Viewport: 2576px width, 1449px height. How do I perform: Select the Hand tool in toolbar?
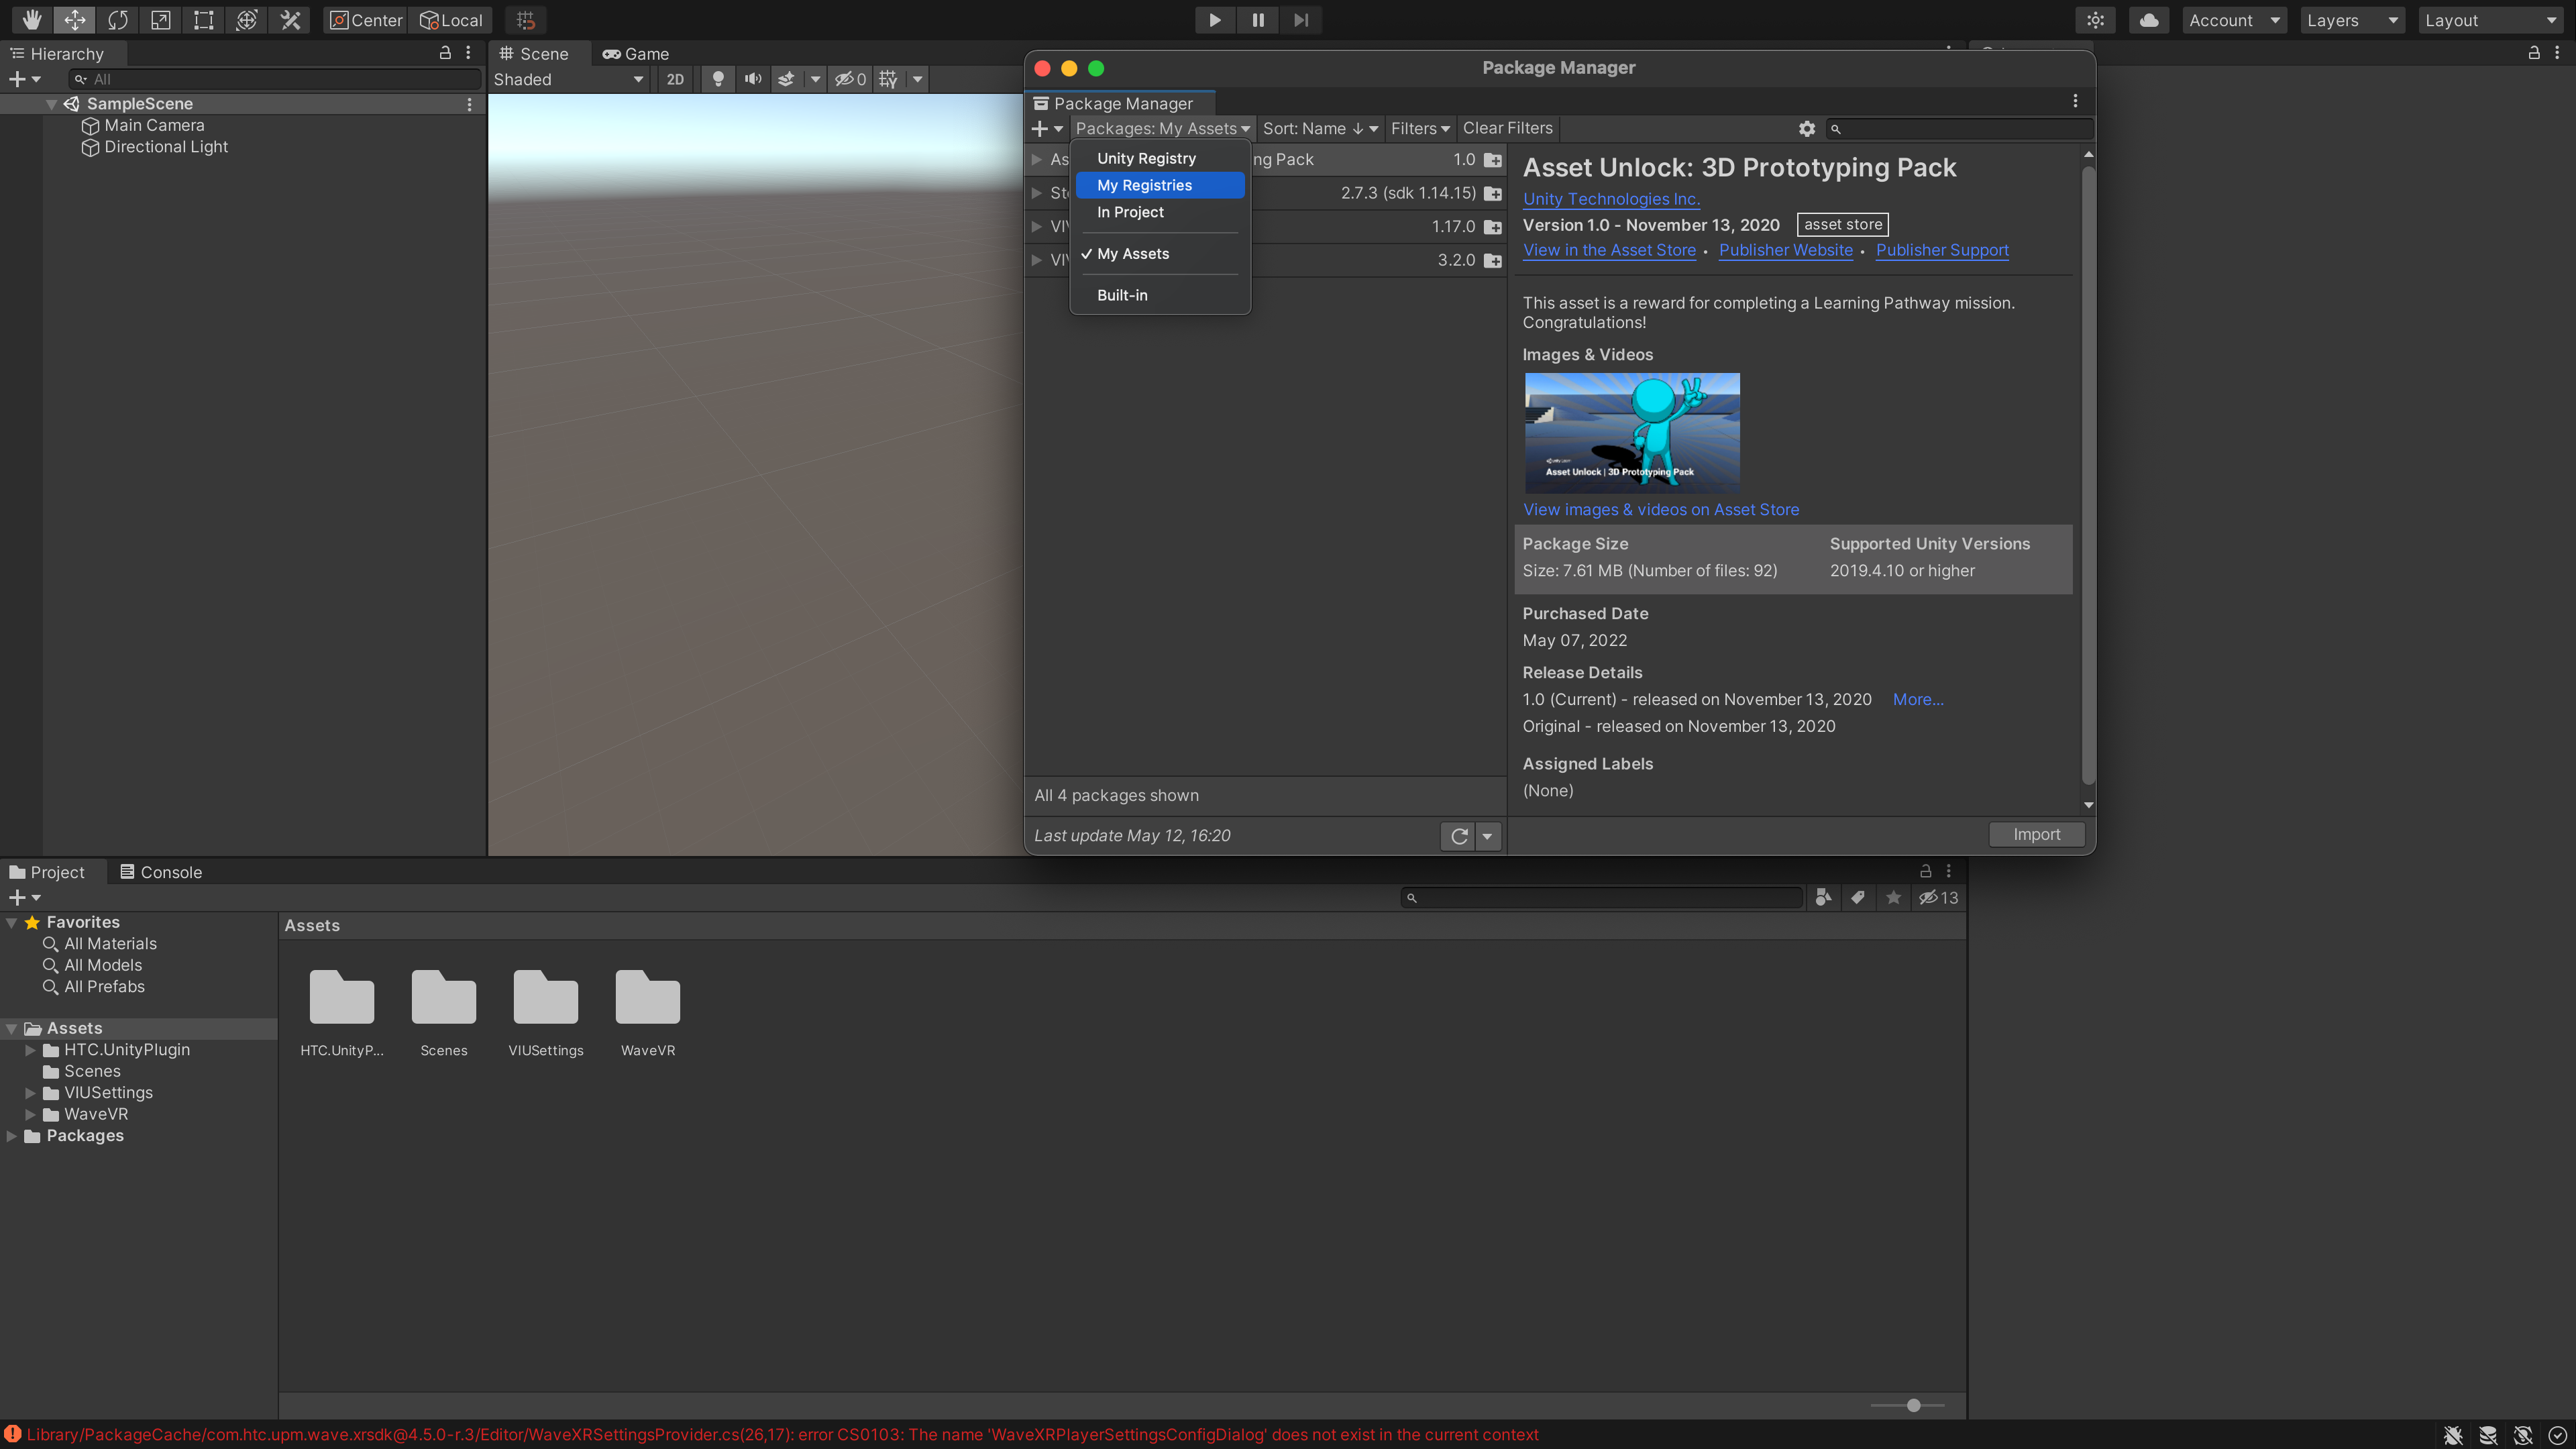pos(31,20)
